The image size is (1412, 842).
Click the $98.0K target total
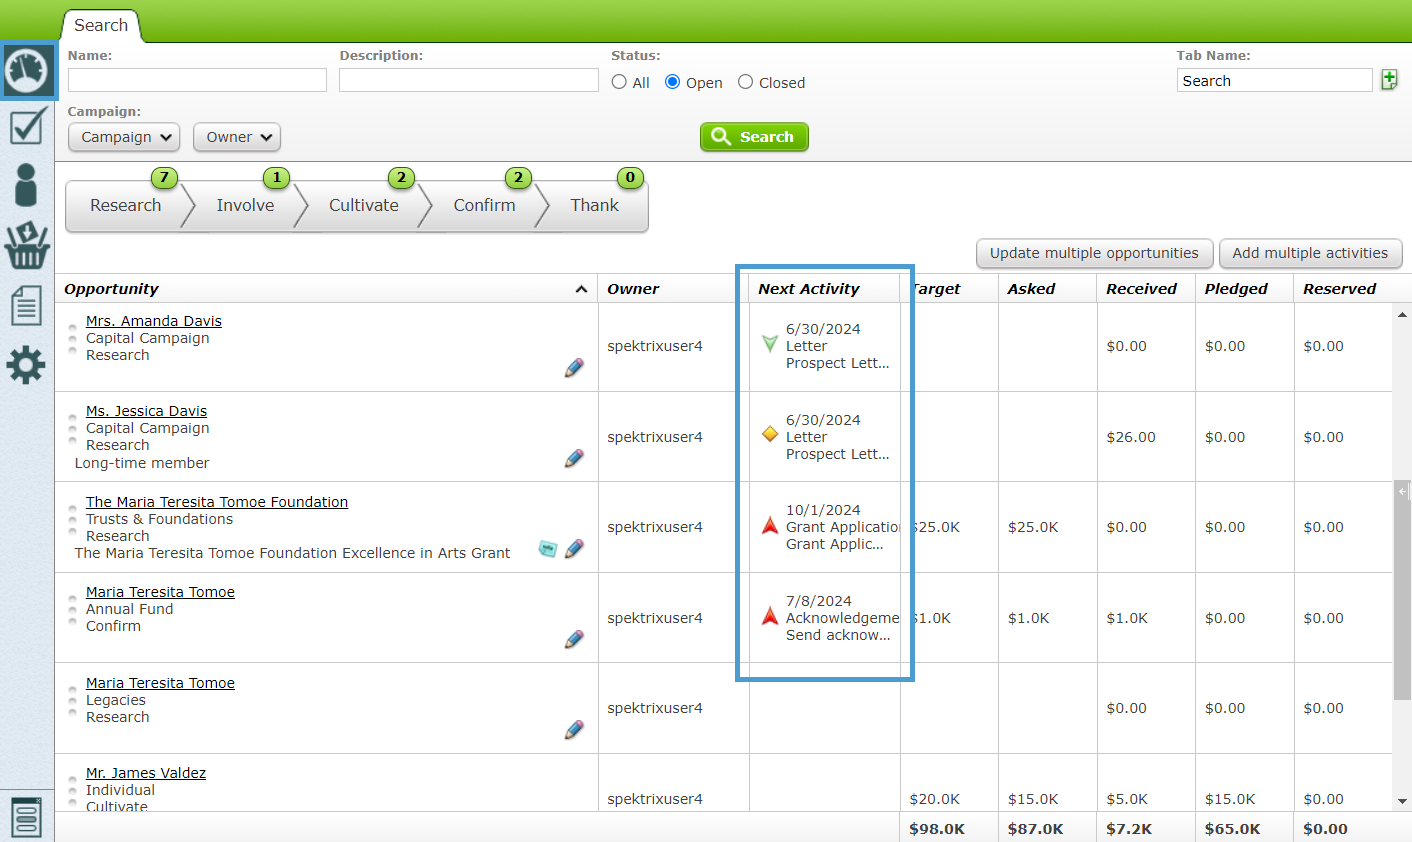[937, 829]
